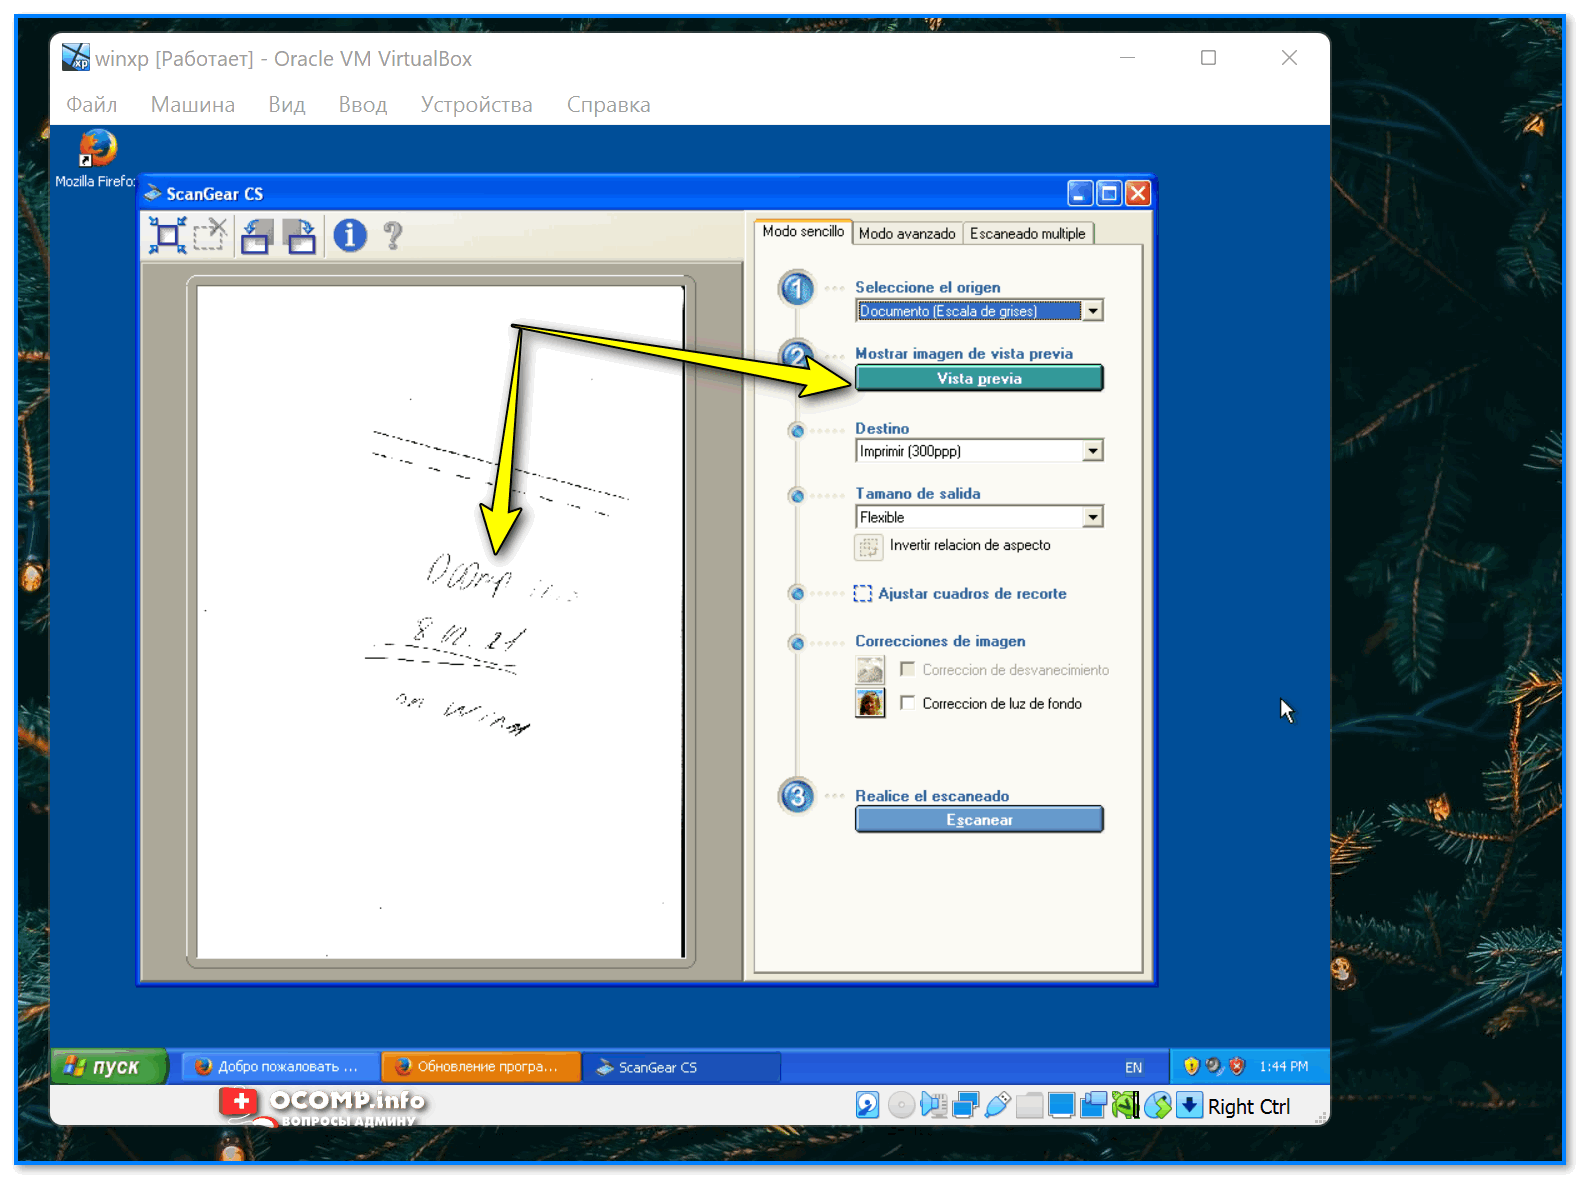This screenshot has height=1179, width=1580.
Task: Toggle Correccion de desvanecimiento checkbox
Action: click(x=907, y=669)
